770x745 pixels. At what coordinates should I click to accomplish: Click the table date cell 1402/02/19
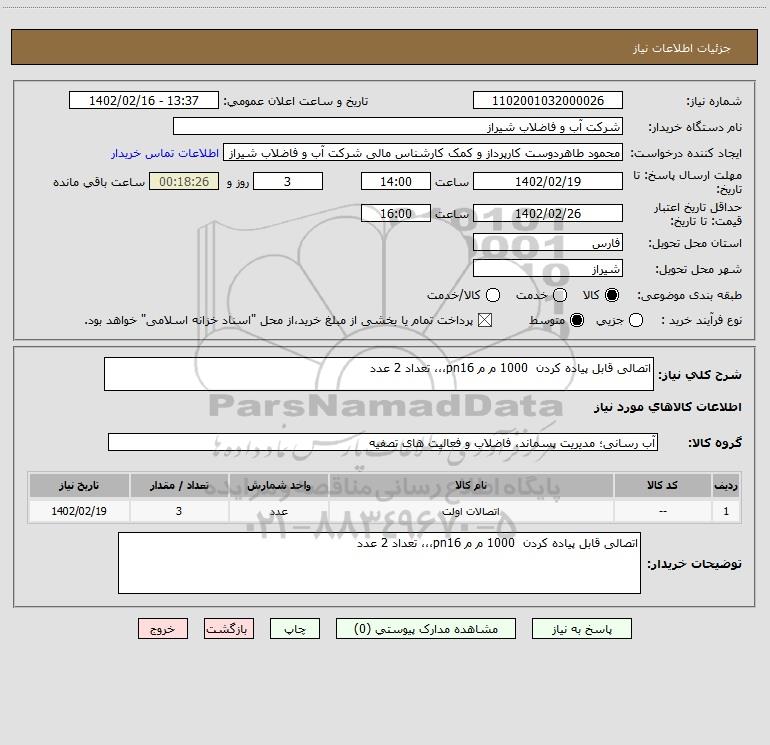point(79,511)
